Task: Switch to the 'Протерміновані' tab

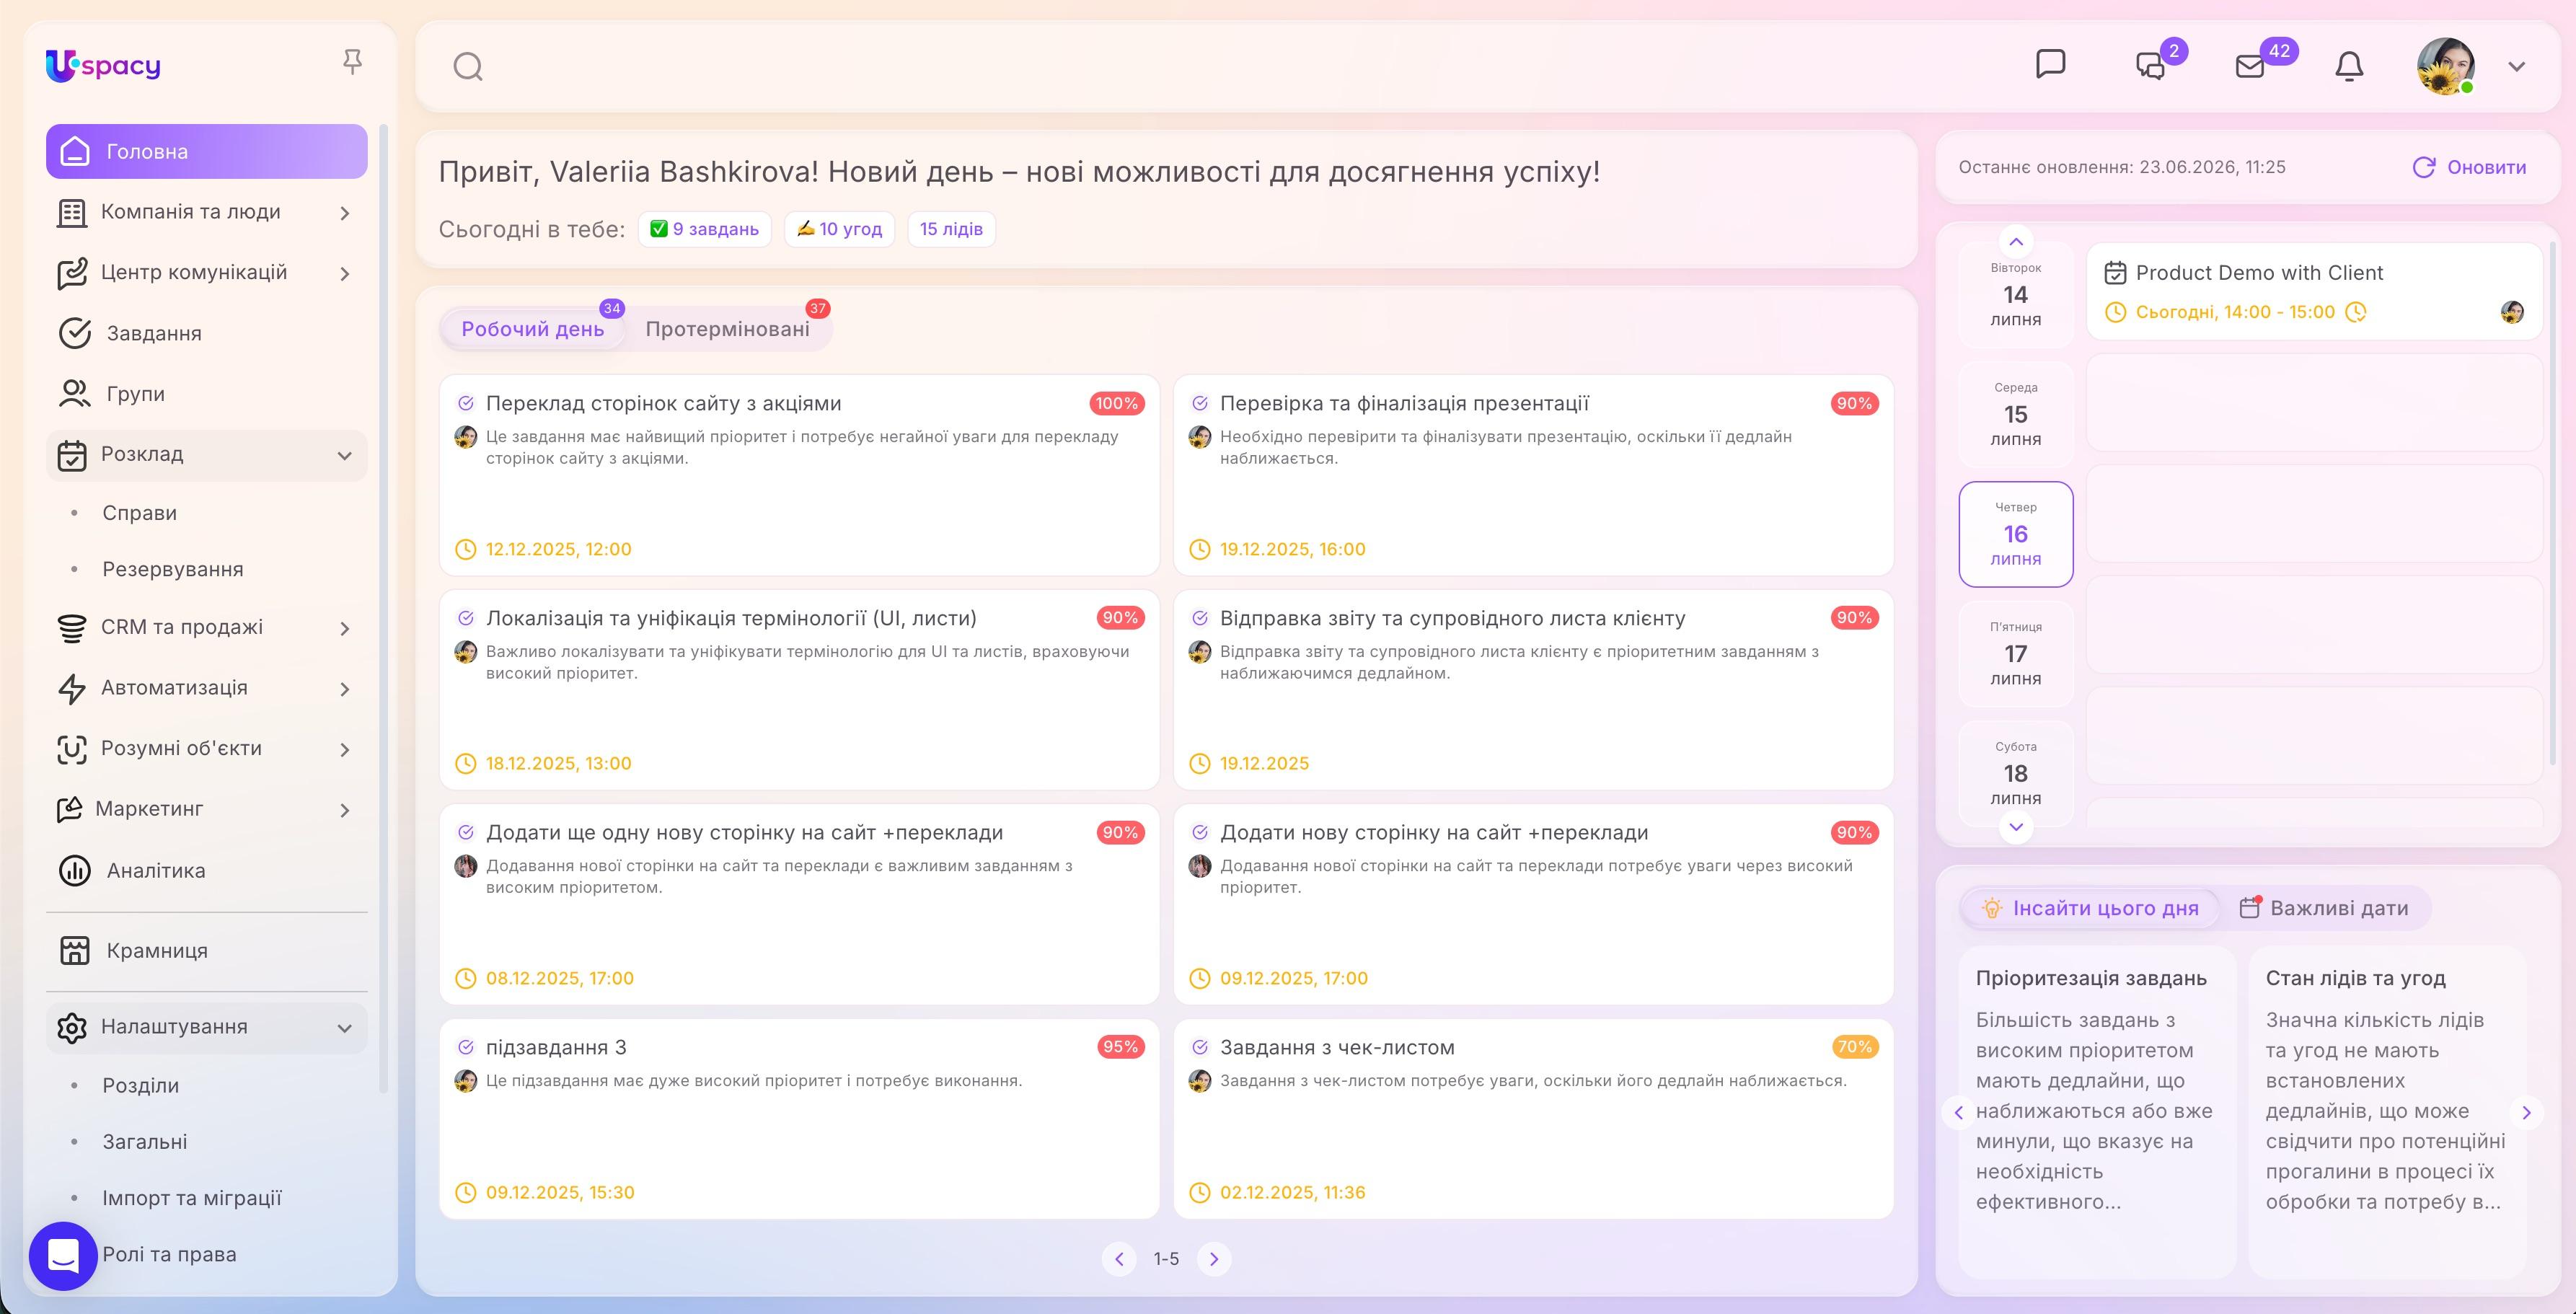Action: pyautogui.click(x=727, y=329)
